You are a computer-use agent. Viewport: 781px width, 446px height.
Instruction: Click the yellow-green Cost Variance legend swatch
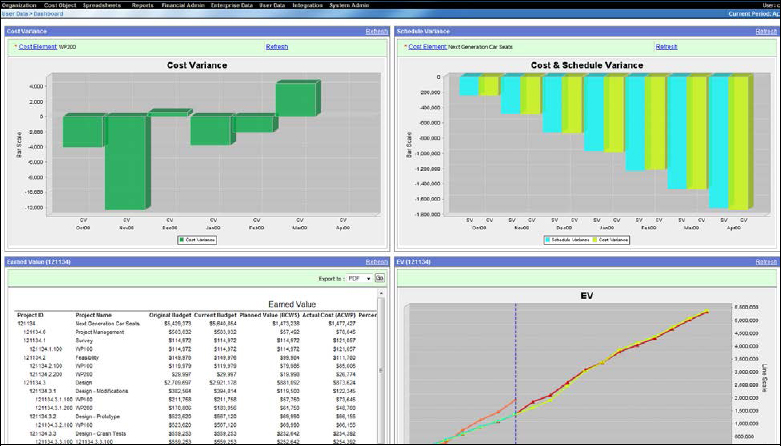[595, 240]
